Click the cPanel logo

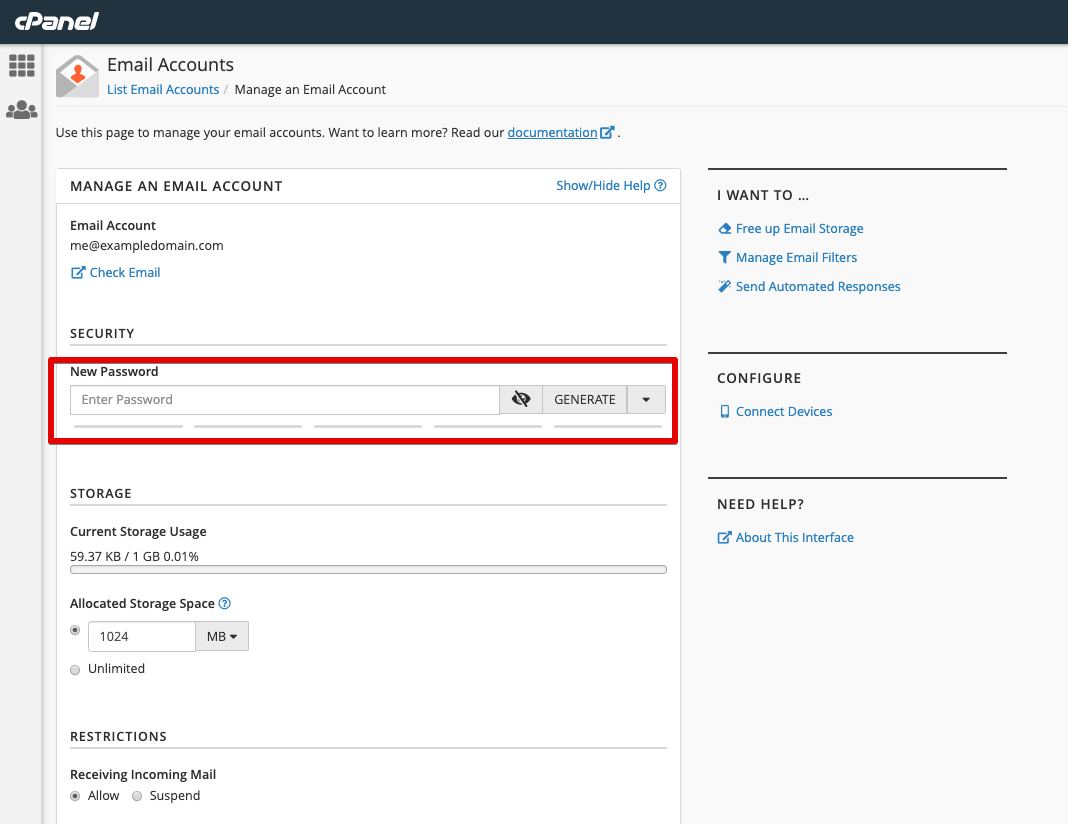tap(54, 21)
